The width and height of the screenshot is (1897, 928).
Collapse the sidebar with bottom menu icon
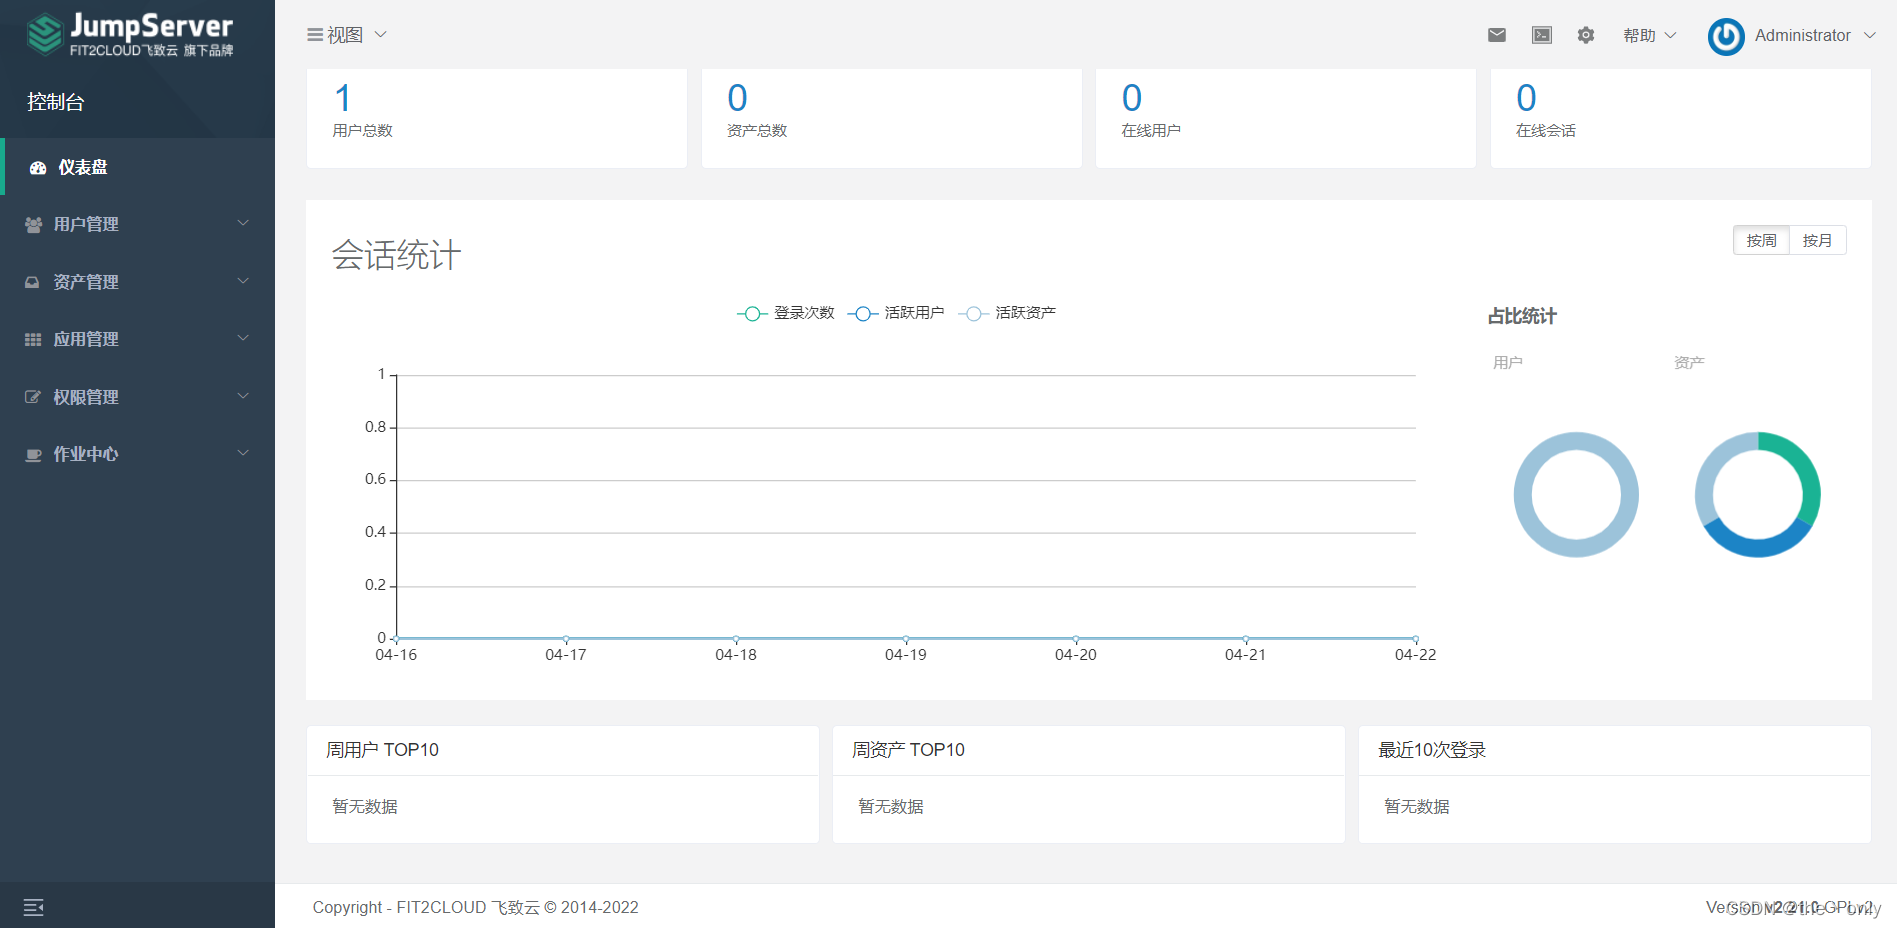33,907
